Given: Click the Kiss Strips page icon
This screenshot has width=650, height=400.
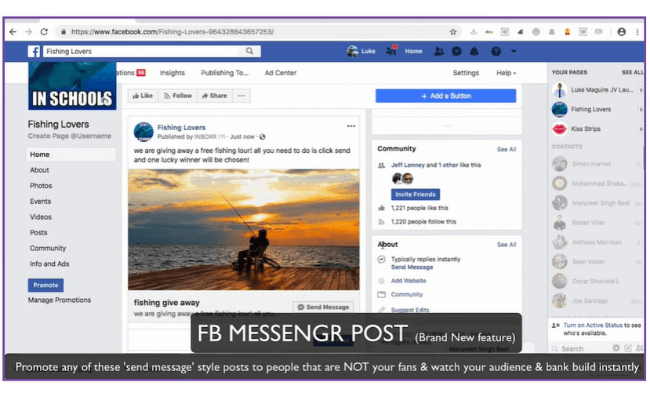Looking at the screenshot, I should click(x=559, y=129).
